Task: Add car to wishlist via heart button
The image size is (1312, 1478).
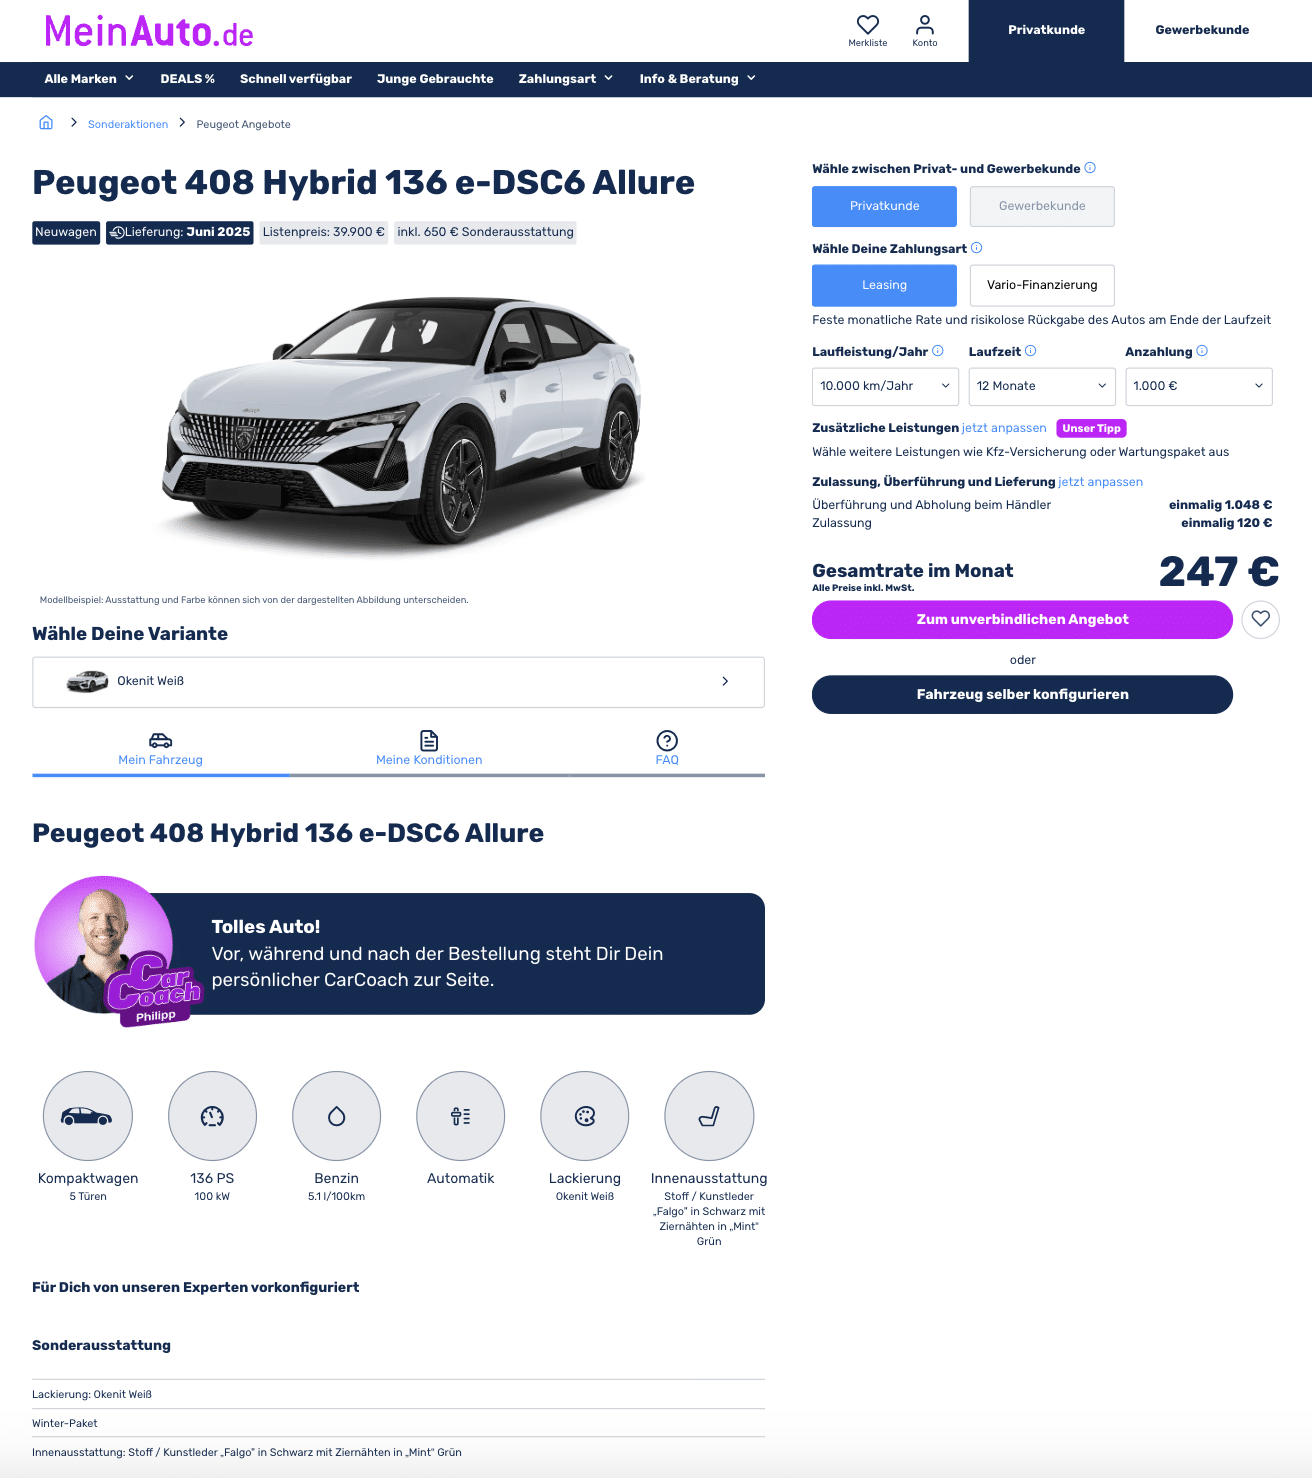Action: (x=1260, y=619)
